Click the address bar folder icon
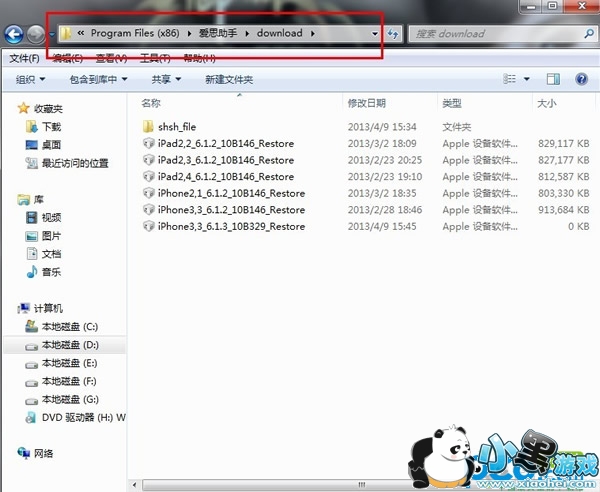Screen dimensions: 600x492 pos(66,34)
